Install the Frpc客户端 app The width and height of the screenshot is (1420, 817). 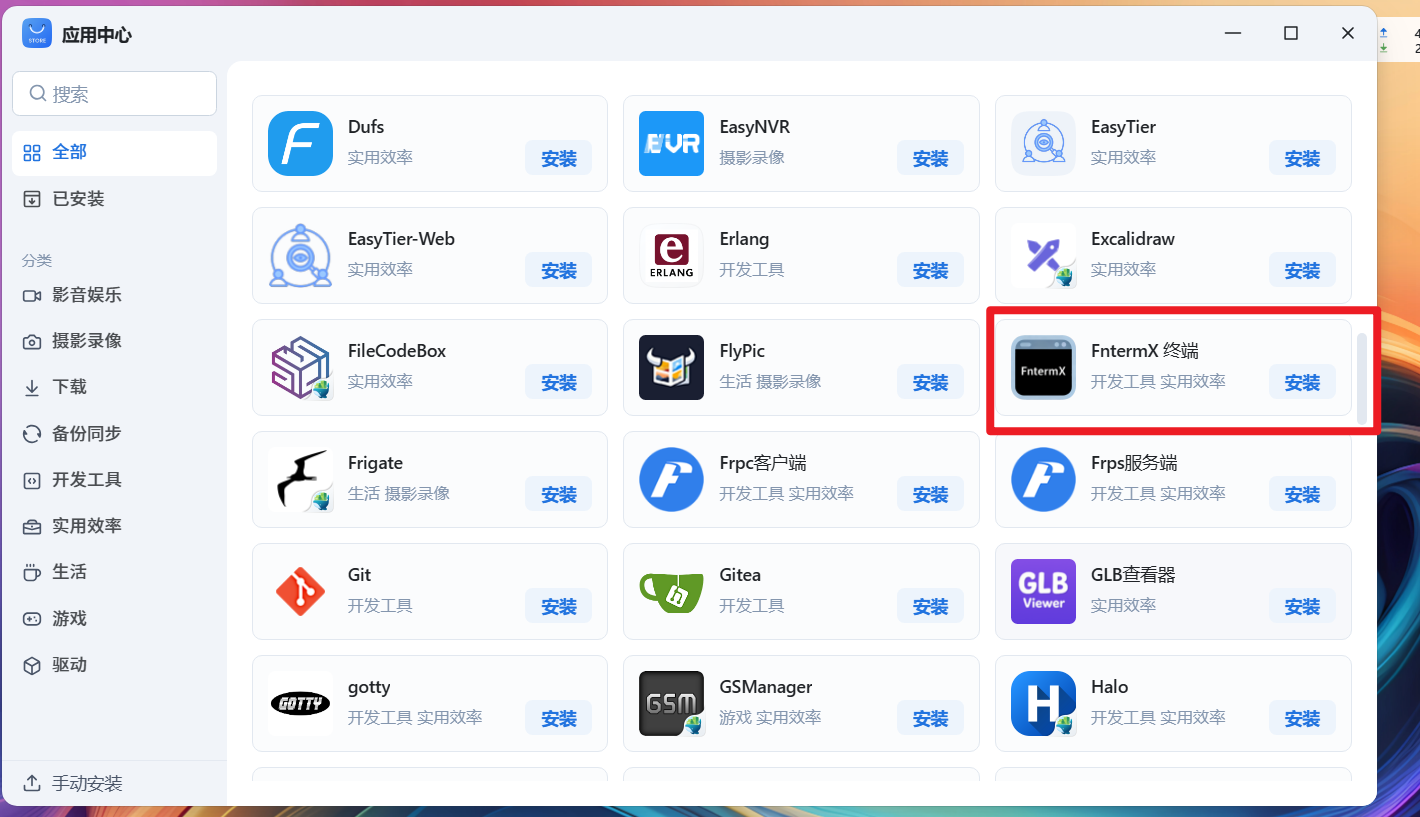click(930, 494)
